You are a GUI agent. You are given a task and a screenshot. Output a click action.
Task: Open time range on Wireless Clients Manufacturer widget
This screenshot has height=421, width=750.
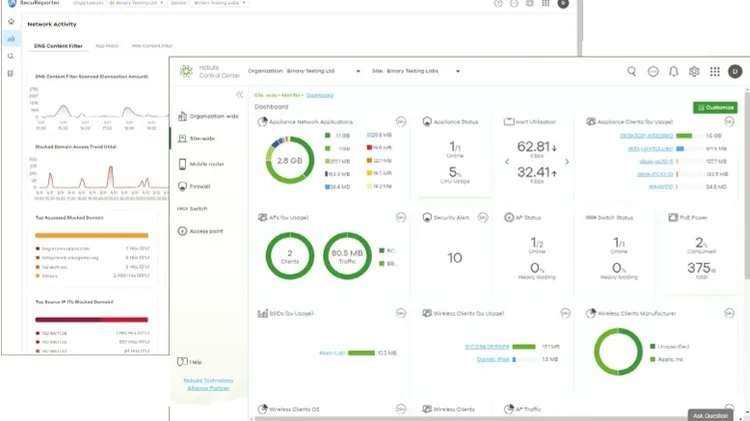click(x=729, y=313)
